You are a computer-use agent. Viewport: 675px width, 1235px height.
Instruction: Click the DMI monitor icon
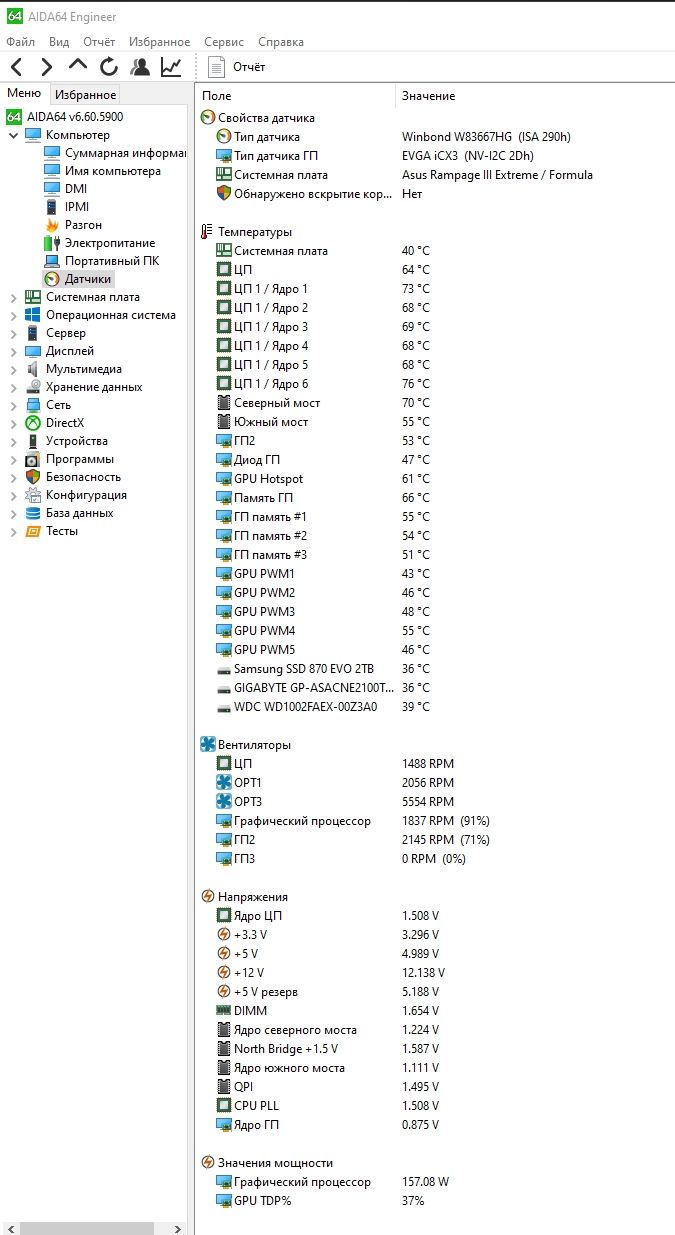[52, 189]
